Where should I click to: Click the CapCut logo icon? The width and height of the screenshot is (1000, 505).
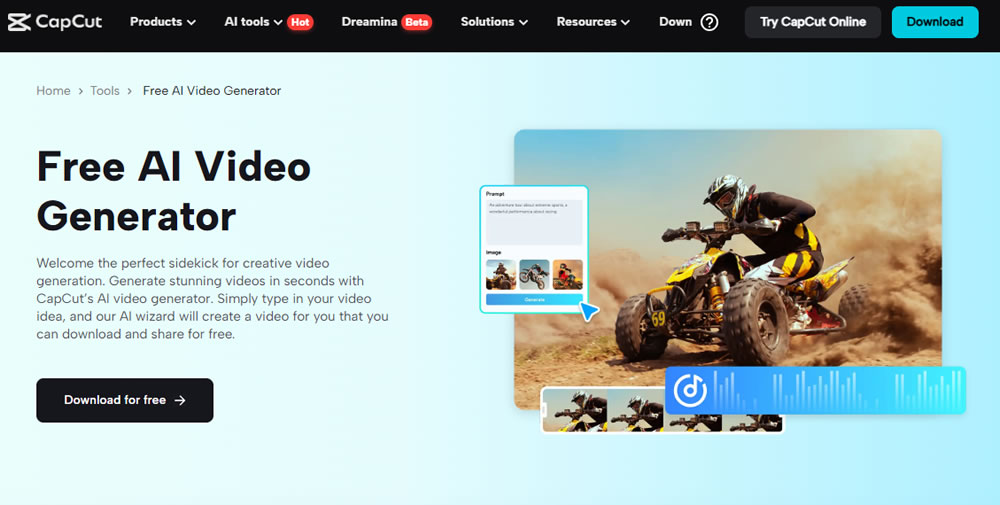click(x=19, y=22)
